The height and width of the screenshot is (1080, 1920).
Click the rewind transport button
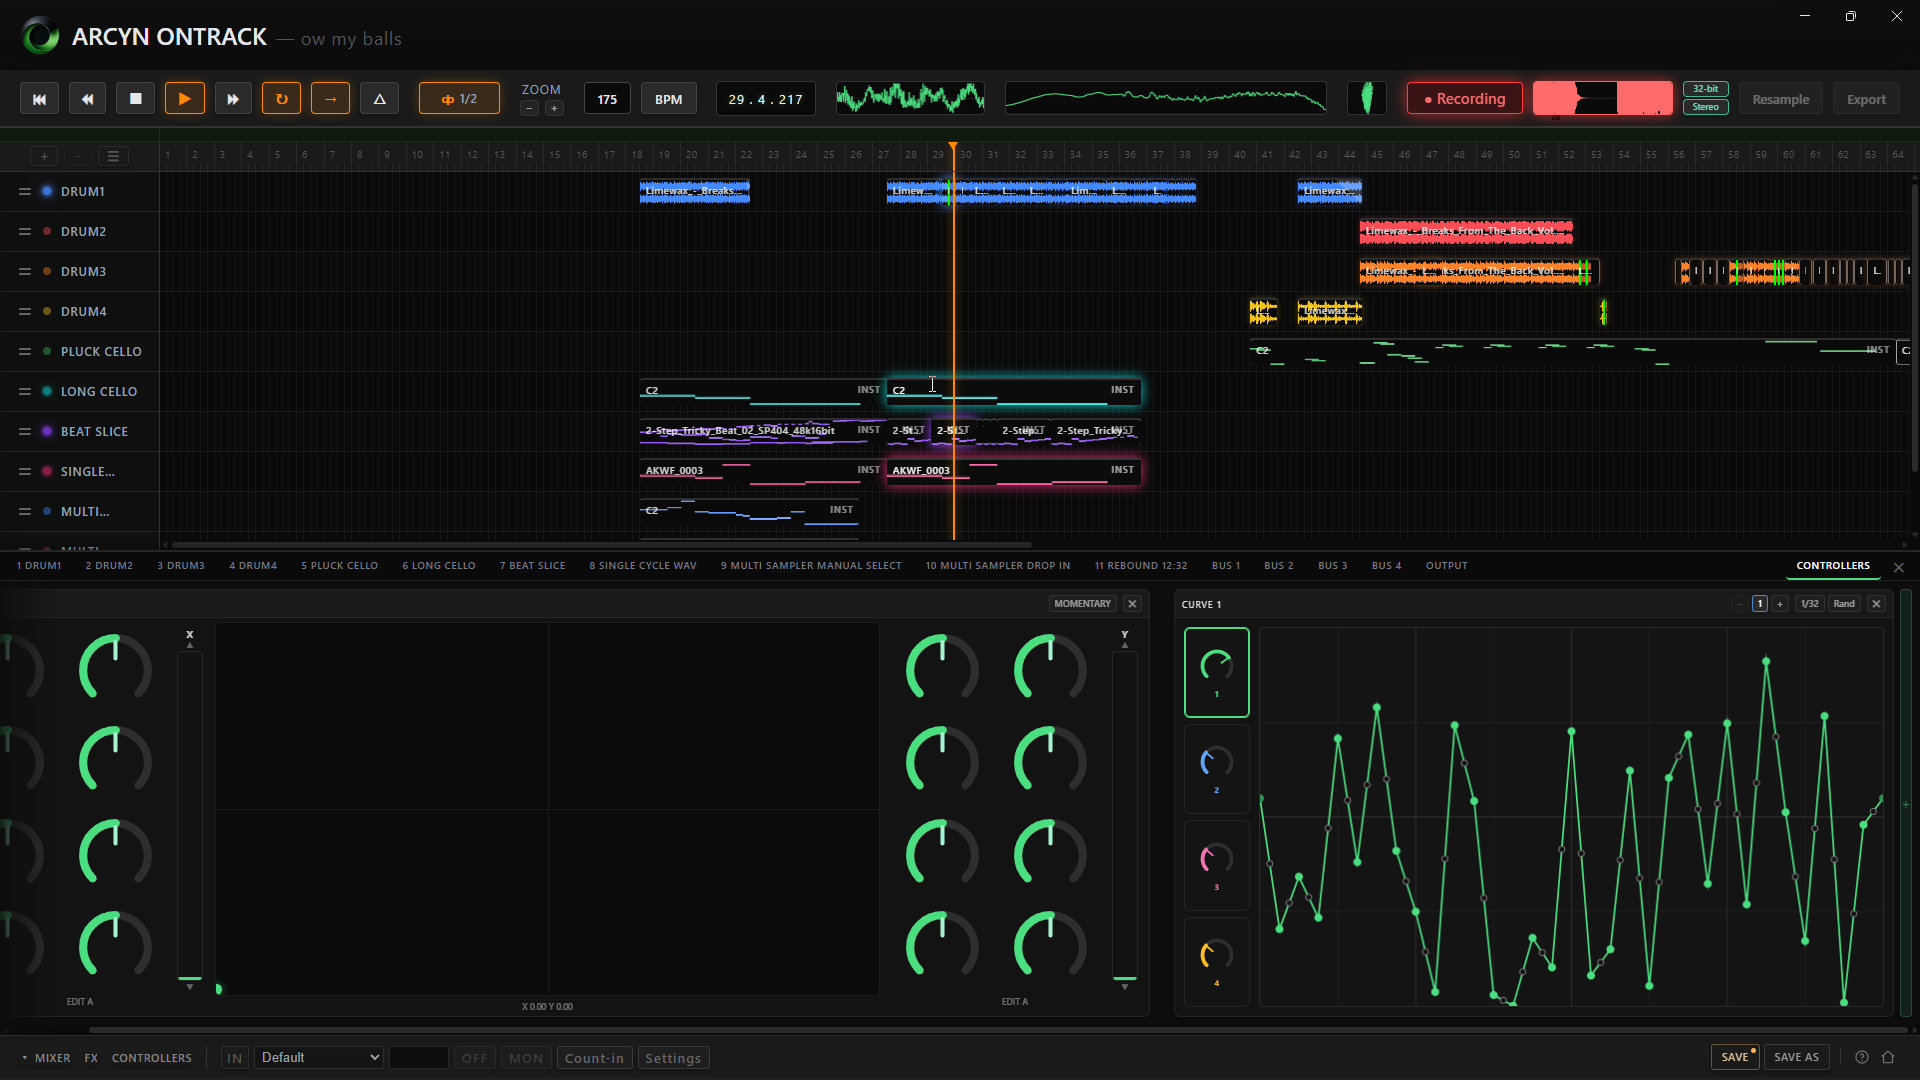87,99
